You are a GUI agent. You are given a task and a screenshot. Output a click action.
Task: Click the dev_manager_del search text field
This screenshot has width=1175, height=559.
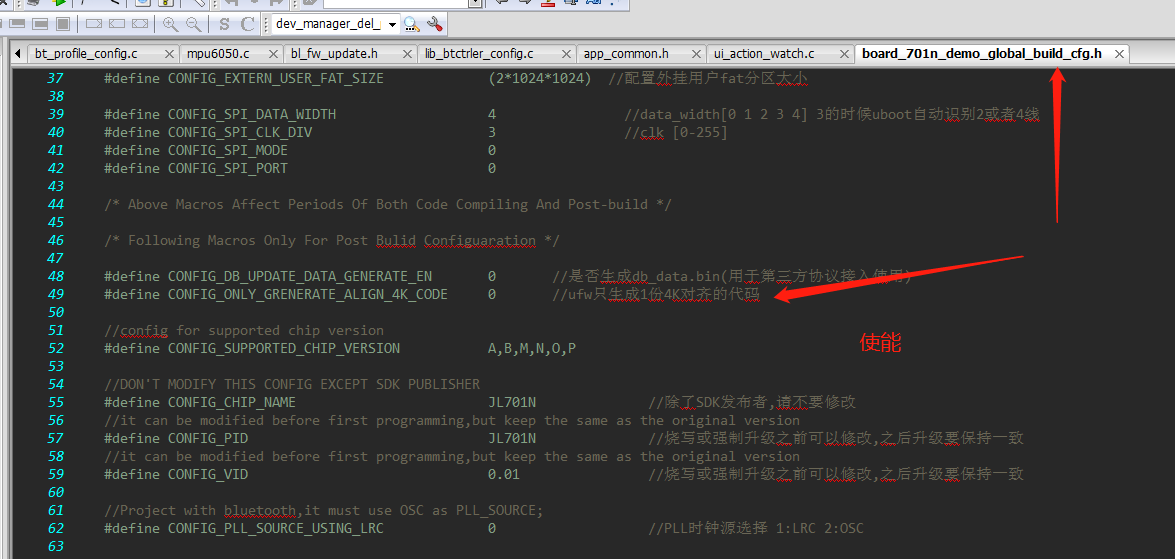(x=328, y=24)
